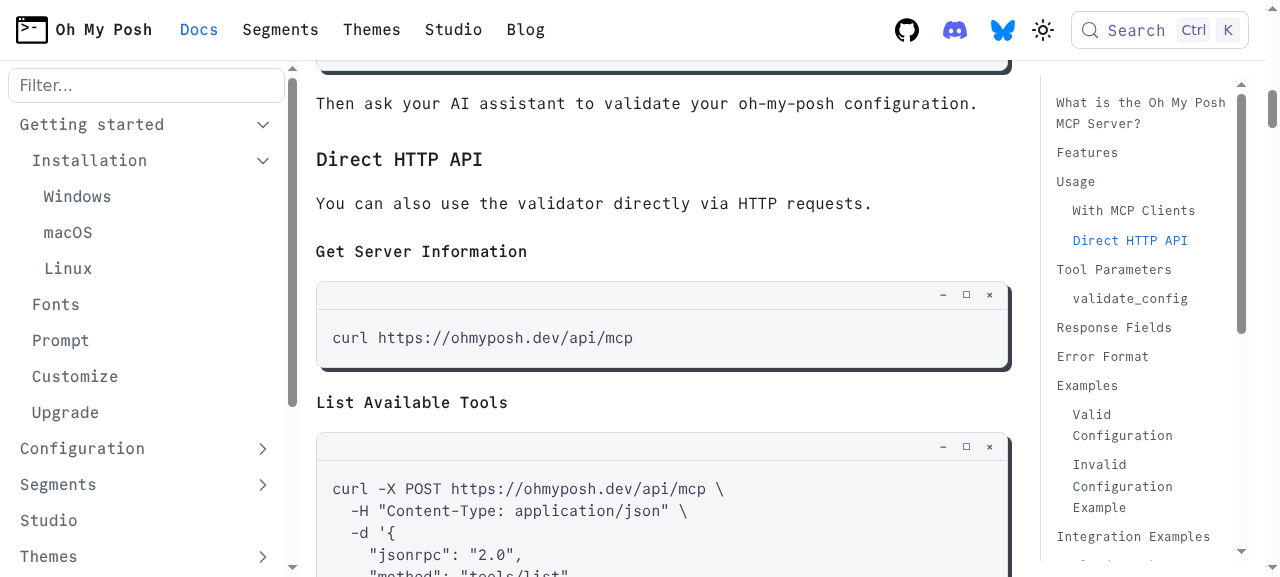The width and height of the screenshot is (1280, 577).
Task: Close icon on List Available Tools code block
Action: [990, 447]
